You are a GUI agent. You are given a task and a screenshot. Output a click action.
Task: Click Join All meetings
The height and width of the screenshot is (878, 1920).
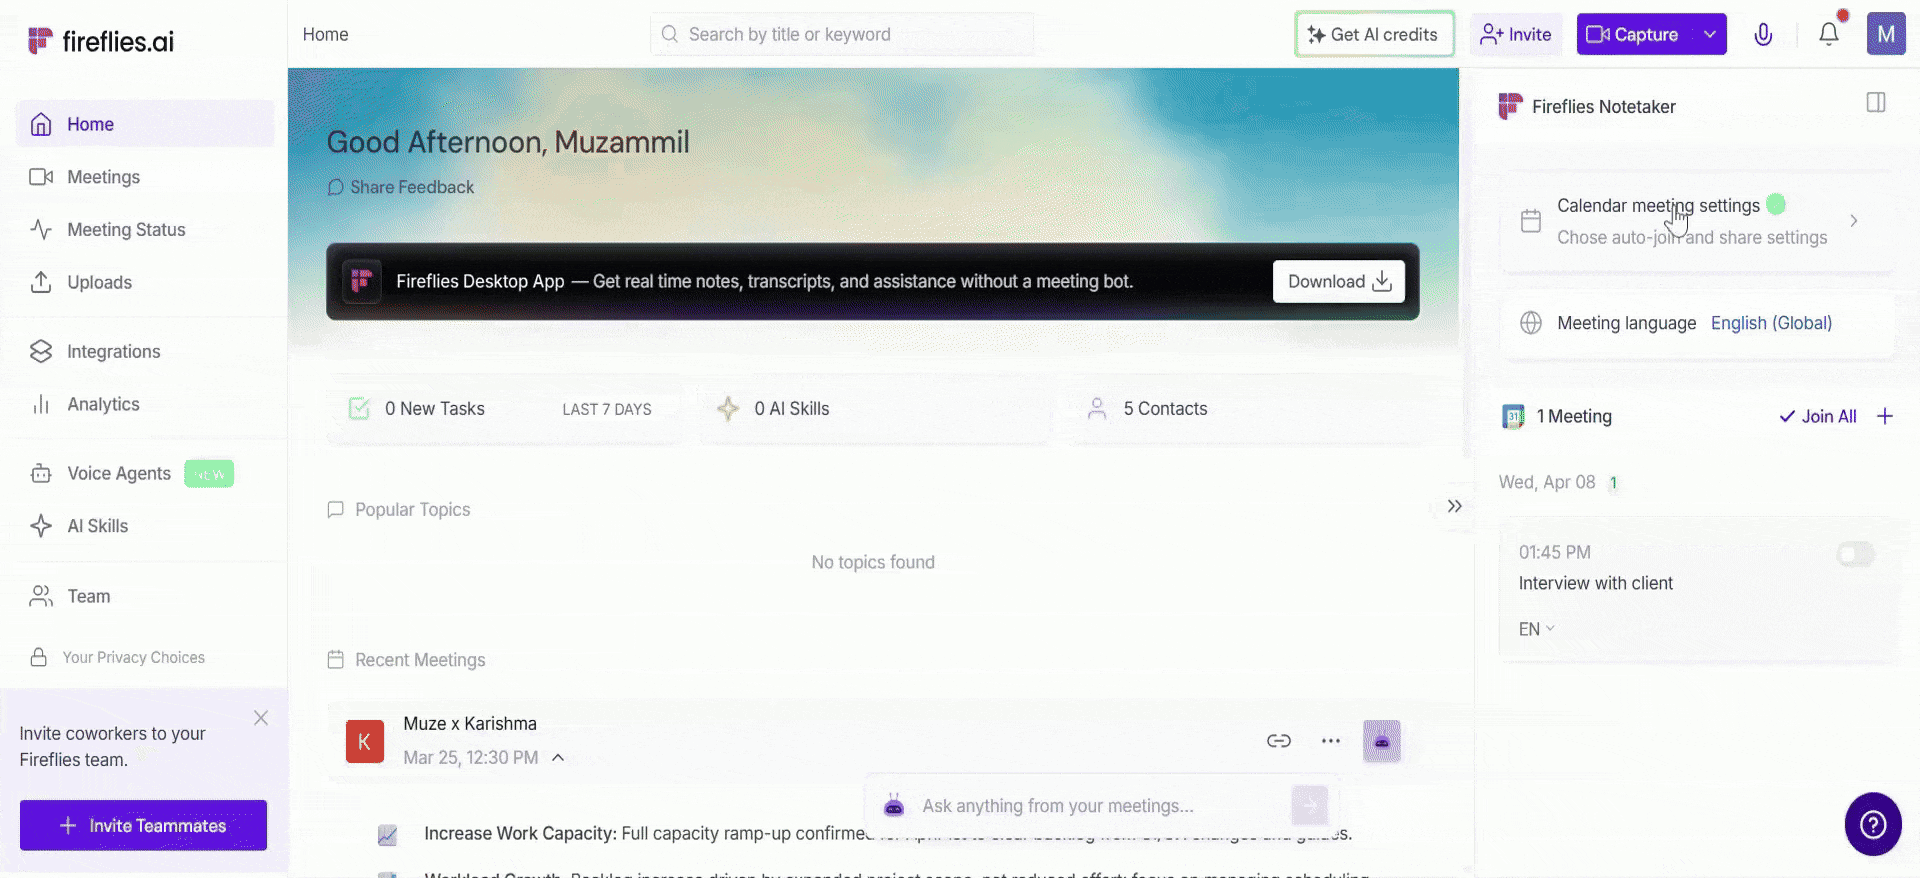click(x=1818, y=416)
